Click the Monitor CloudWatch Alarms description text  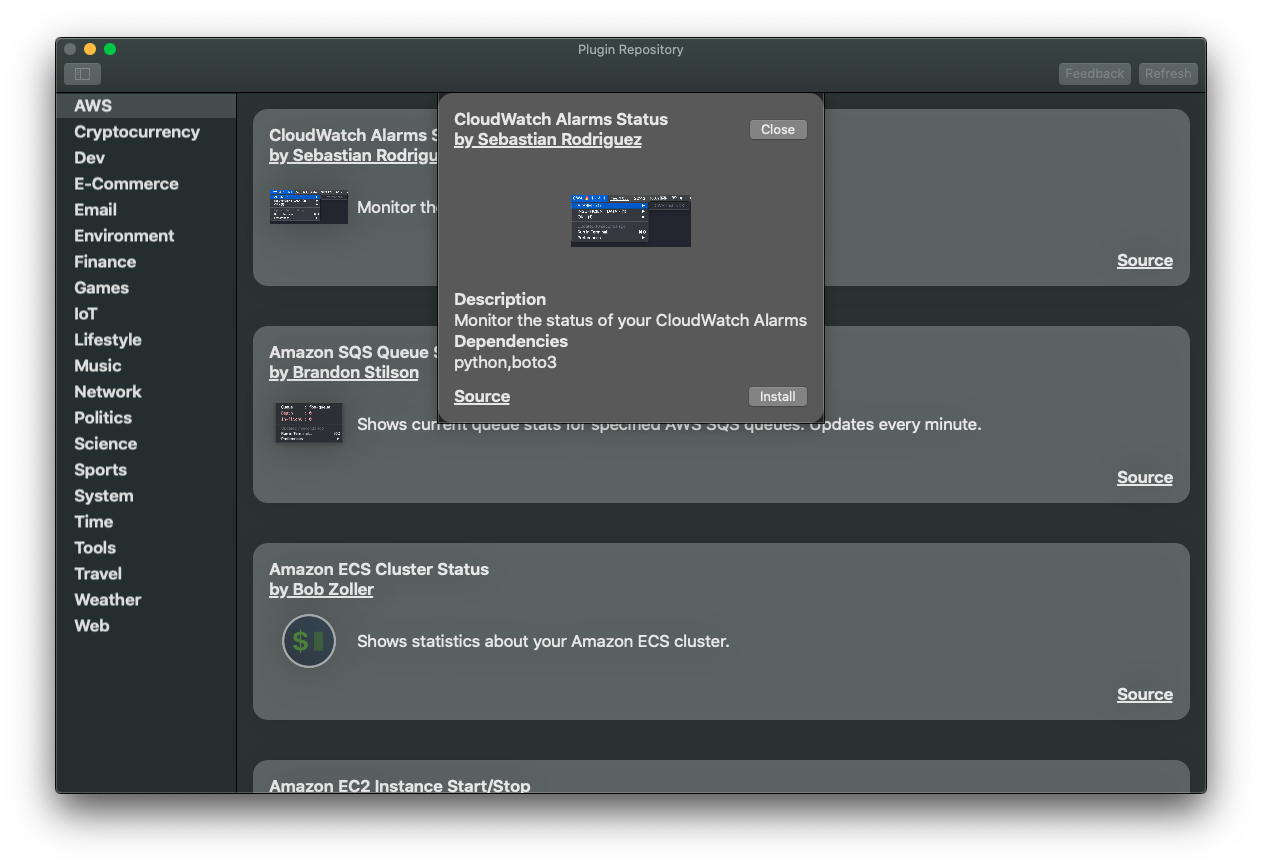[x=630, y=320]
